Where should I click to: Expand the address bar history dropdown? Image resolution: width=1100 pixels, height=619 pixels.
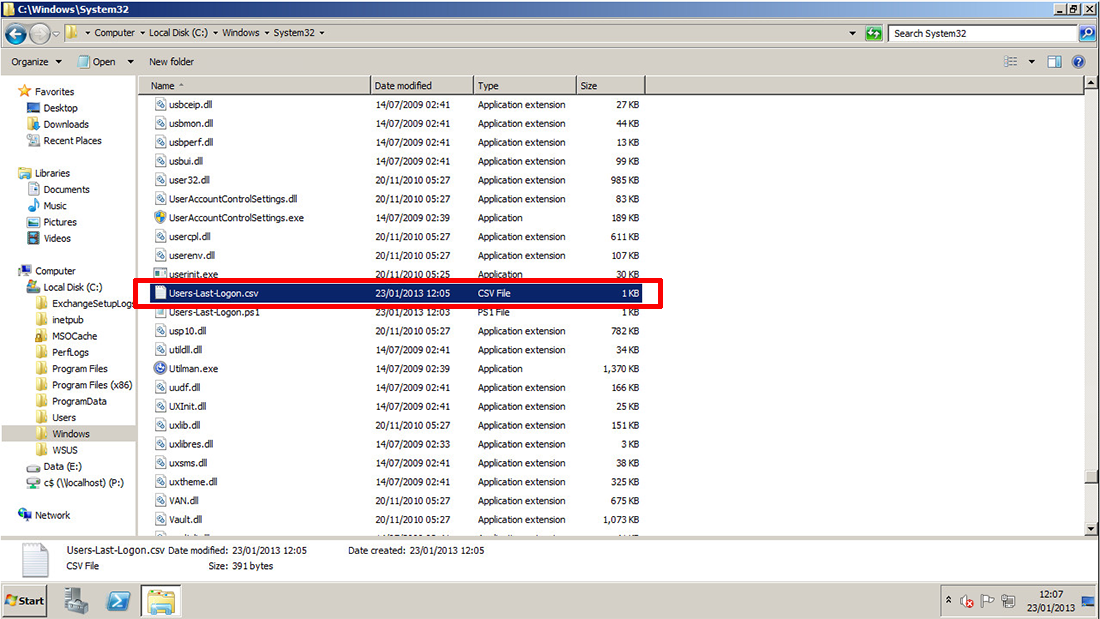[851, 32]
